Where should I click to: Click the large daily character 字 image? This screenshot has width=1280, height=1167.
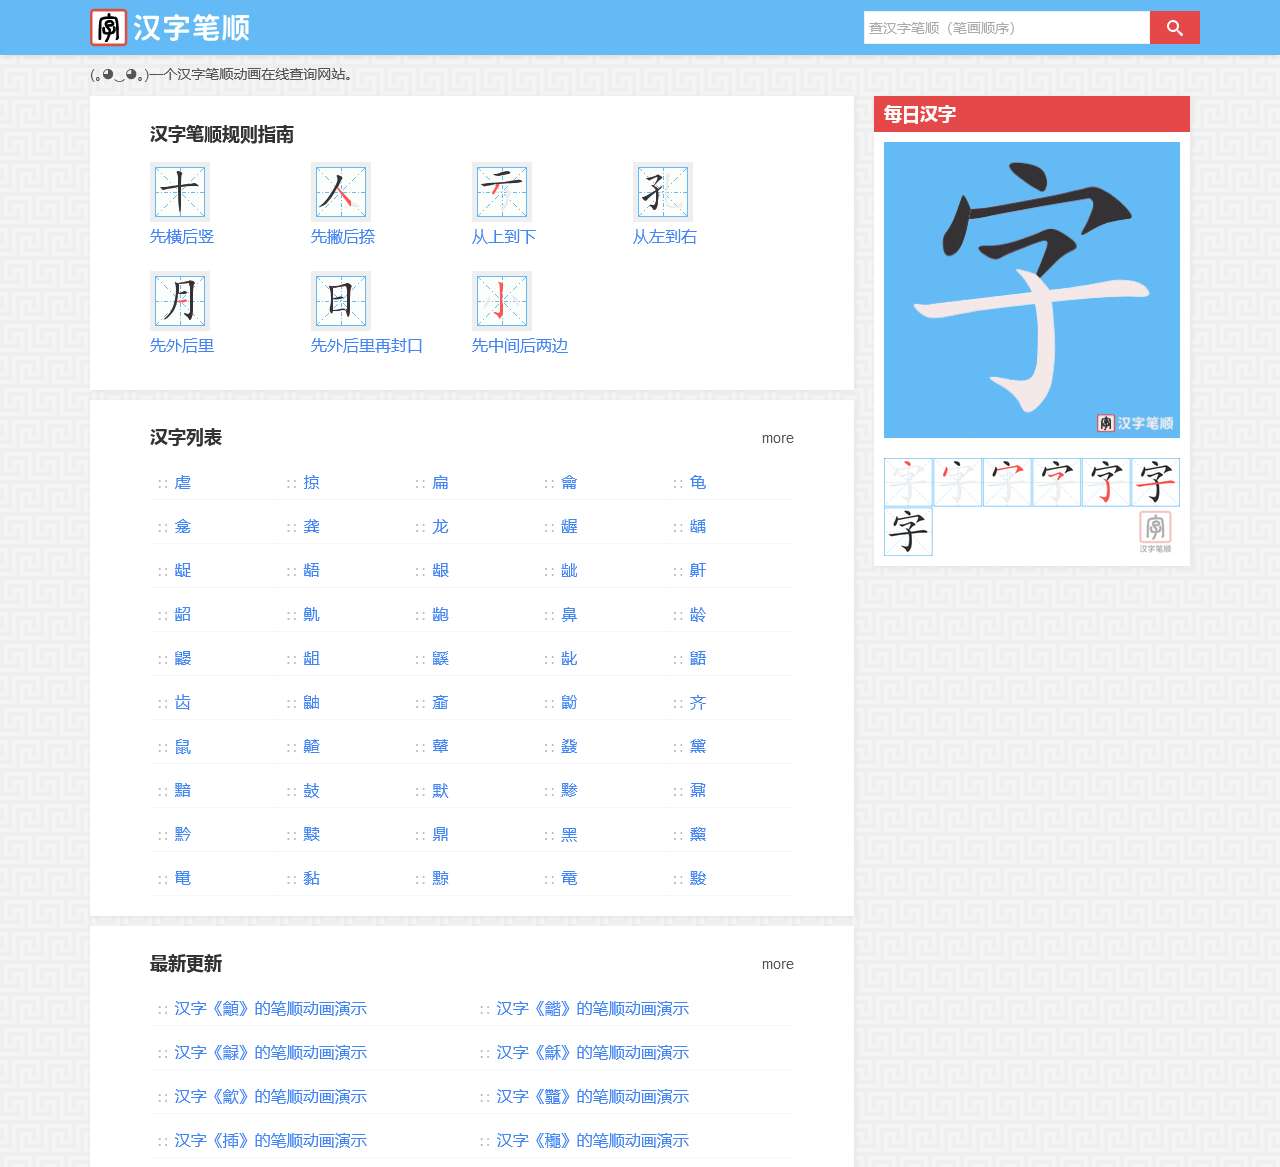(x=1031, y=288)
